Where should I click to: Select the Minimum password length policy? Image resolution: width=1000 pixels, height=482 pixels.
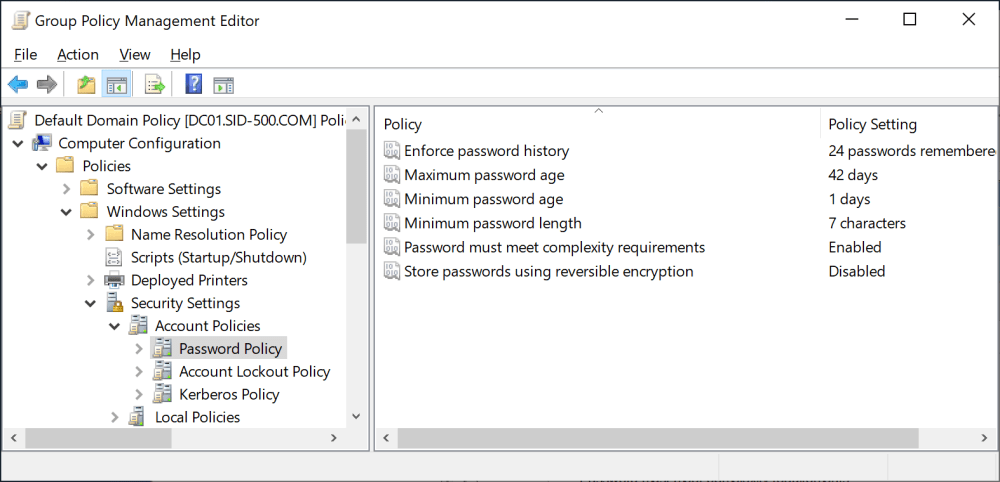[492, 223]
